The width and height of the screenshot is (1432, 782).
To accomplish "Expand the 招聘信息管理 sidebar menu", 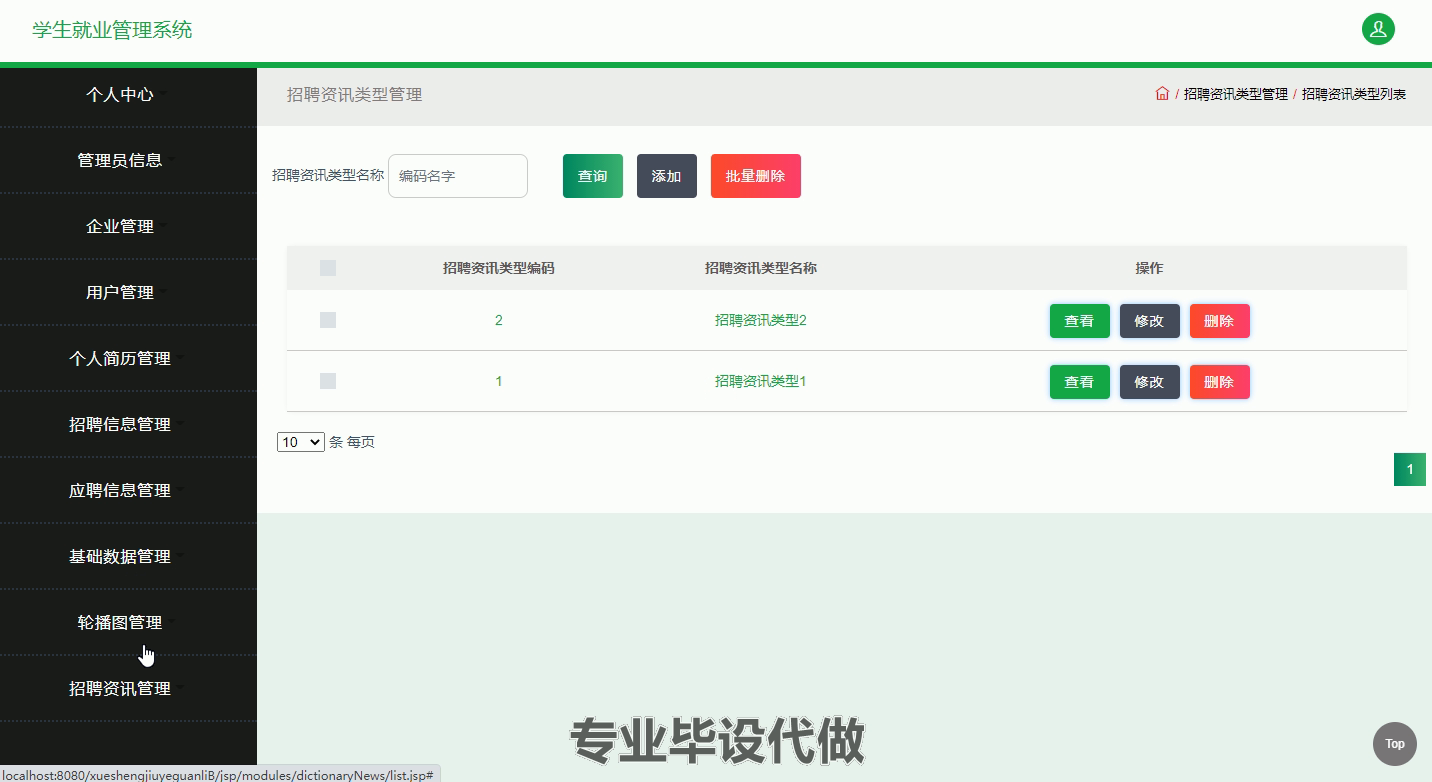I will point(128,424).
